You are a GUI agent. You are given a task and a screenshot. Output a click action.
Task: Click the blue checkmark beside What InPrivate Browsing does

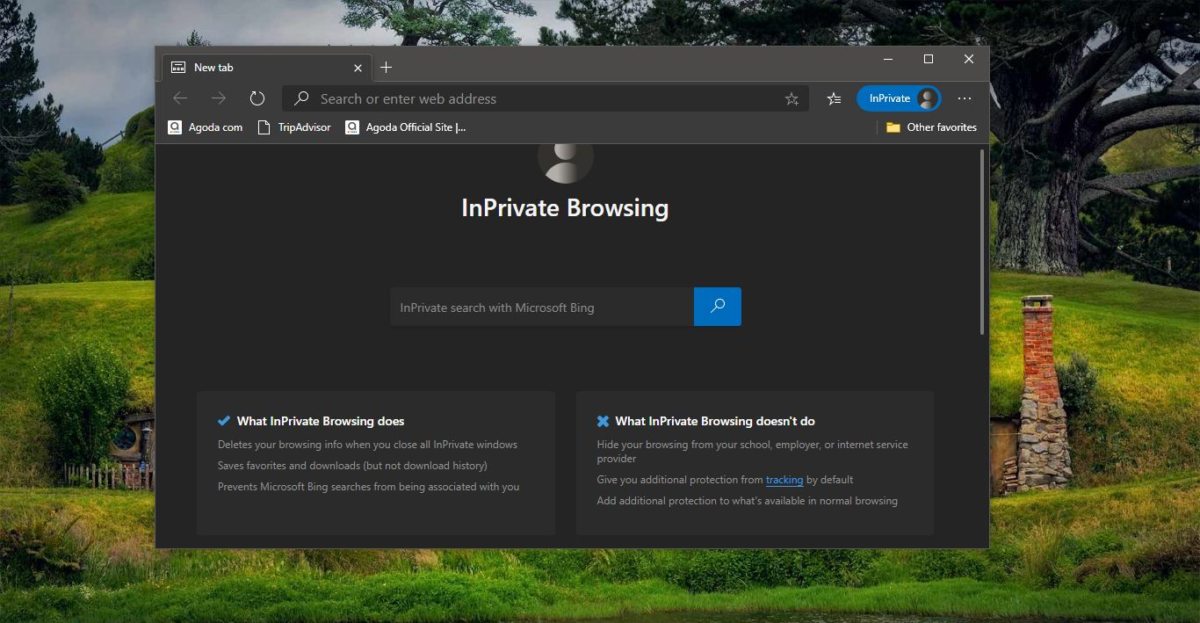[x=225, y=420]
